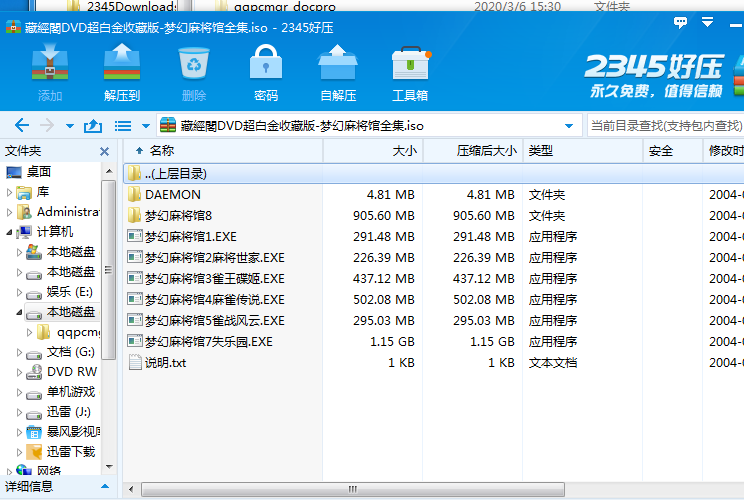
Task: Click the 解压到 (Extract to) icon
Action: 122,62
